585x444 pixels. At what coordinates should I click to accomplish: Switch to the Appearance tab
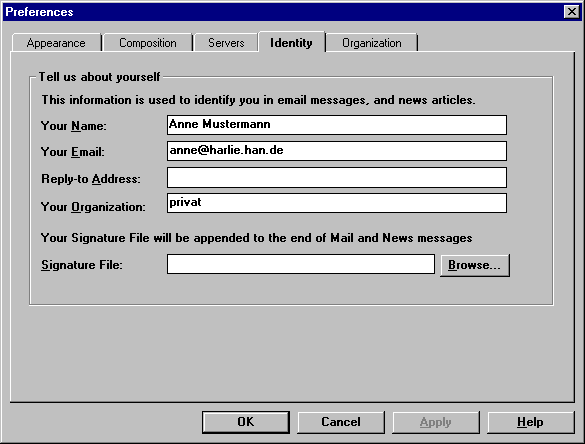(56, 43)
